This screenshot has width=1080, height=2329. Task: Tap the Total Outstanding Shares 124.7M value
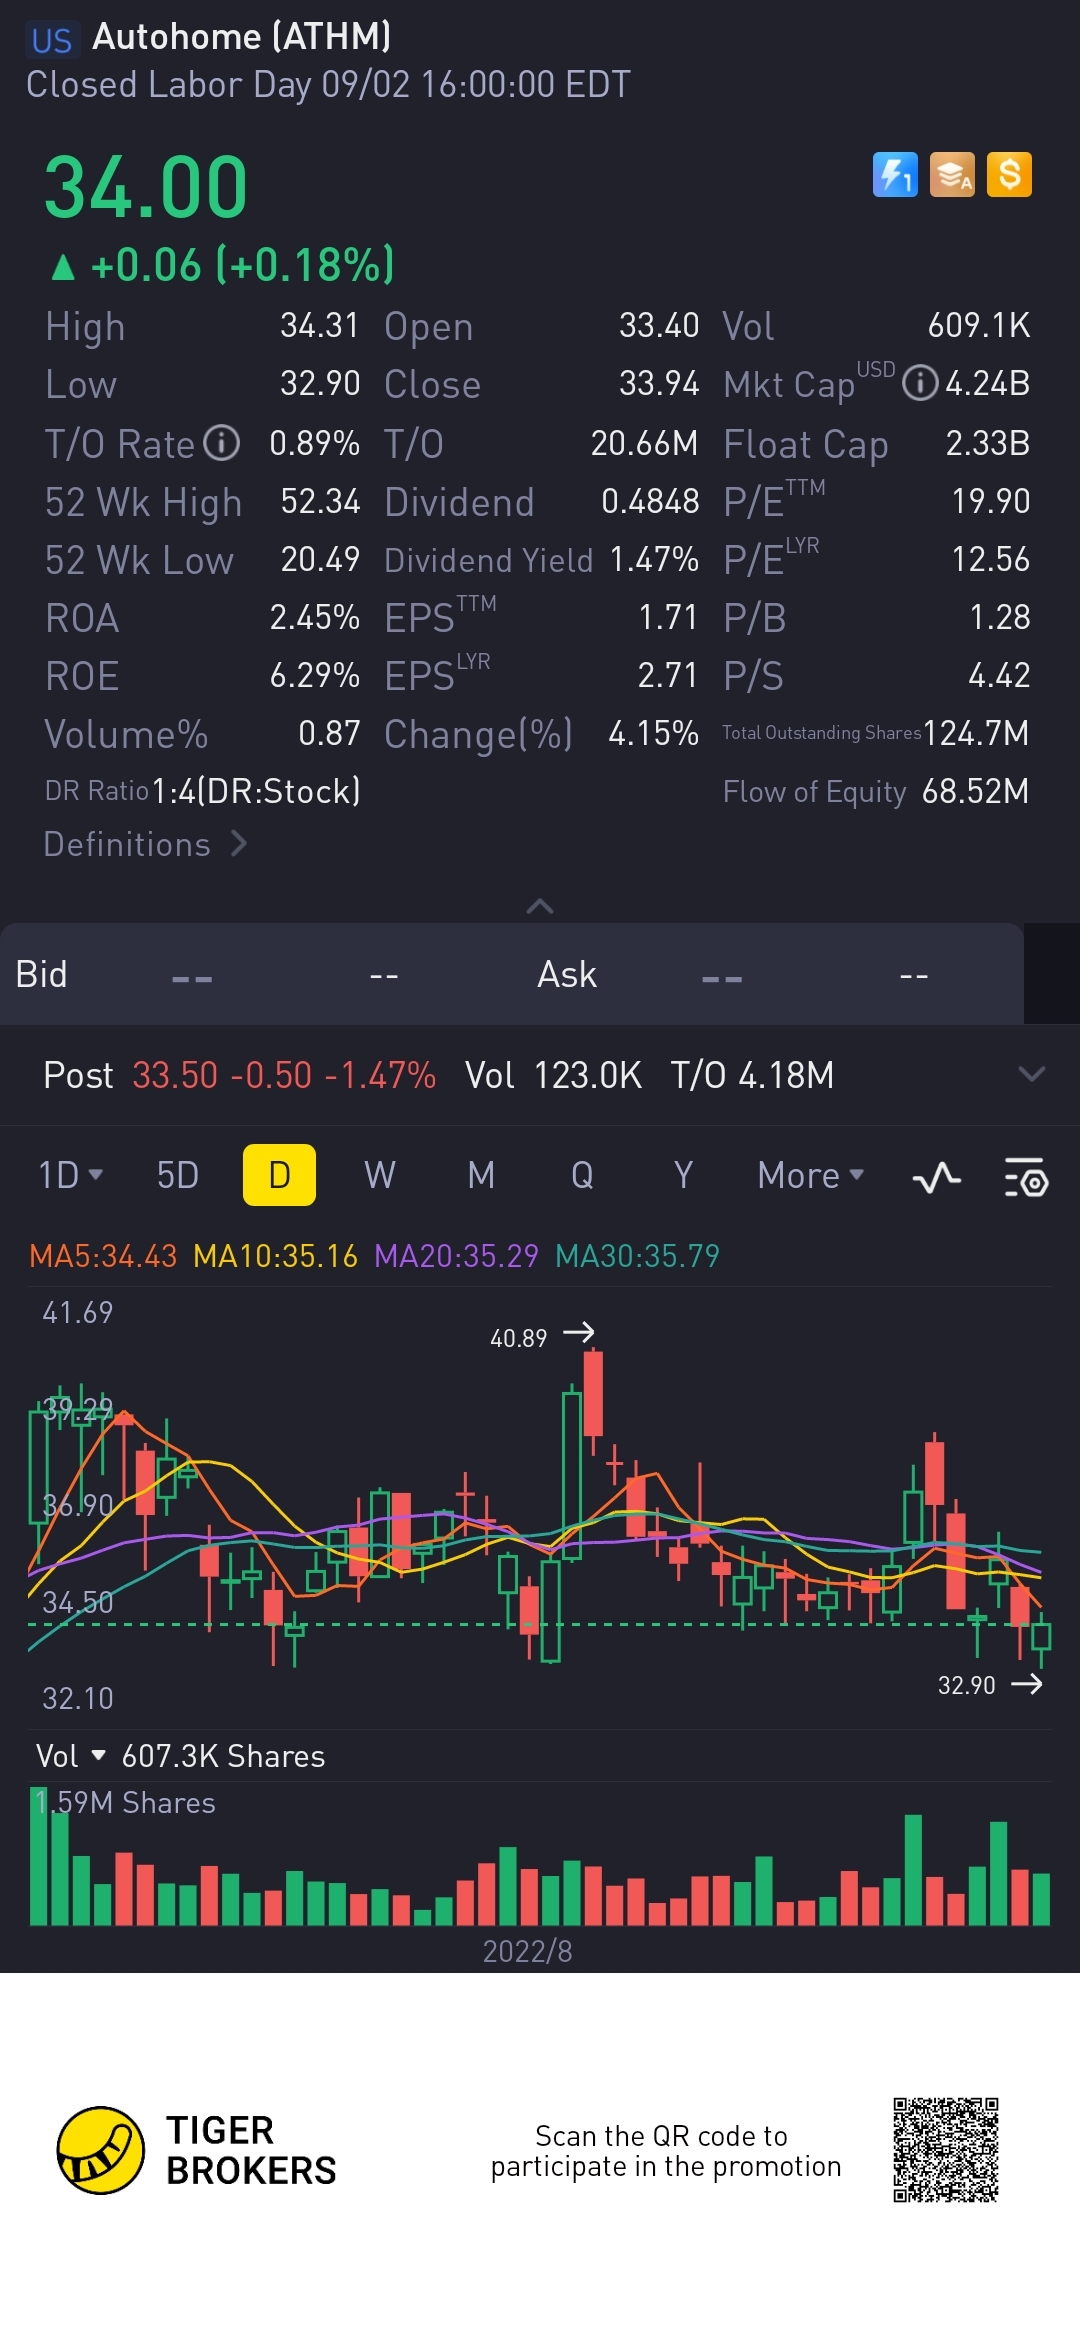coord(976,733)
